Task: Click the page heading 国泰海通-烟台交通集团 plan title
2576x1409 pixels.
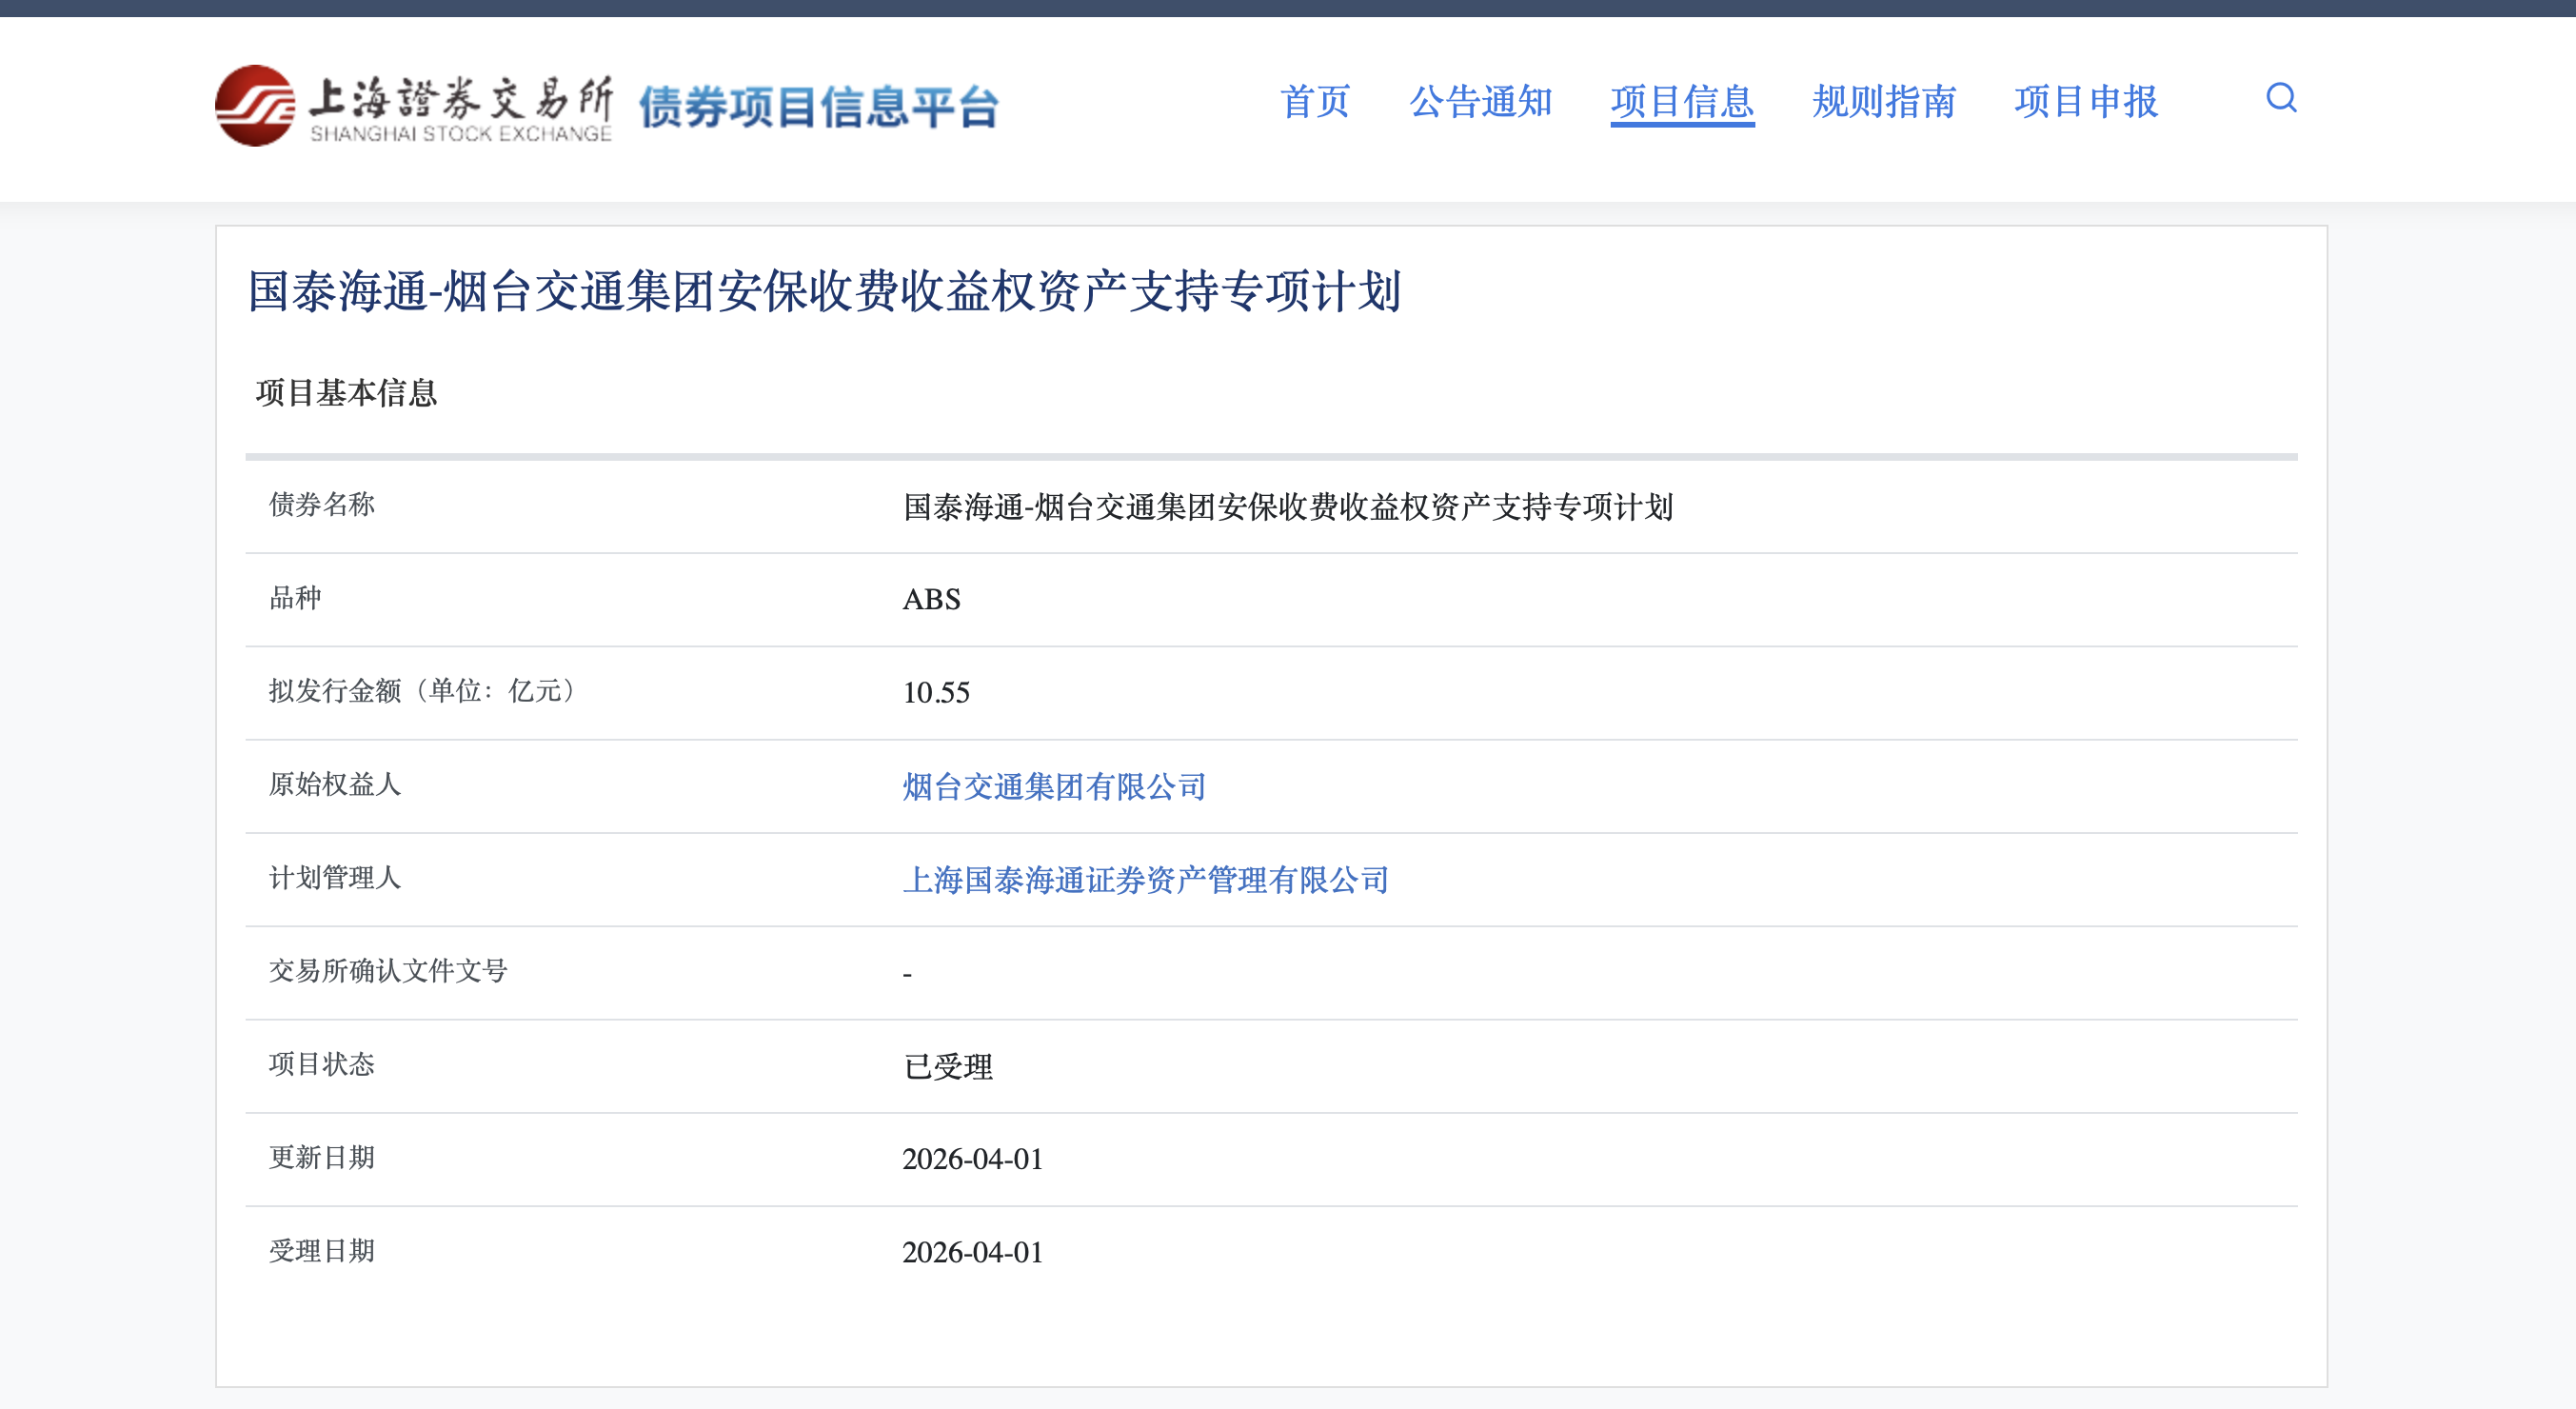Action: coord(824,292)
